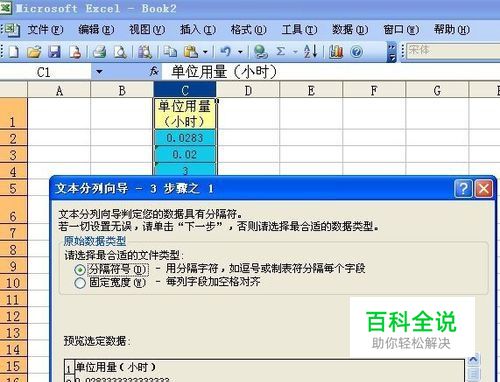Select row 2 header
Screen dimensions: 500x382
tap(13, 138)
